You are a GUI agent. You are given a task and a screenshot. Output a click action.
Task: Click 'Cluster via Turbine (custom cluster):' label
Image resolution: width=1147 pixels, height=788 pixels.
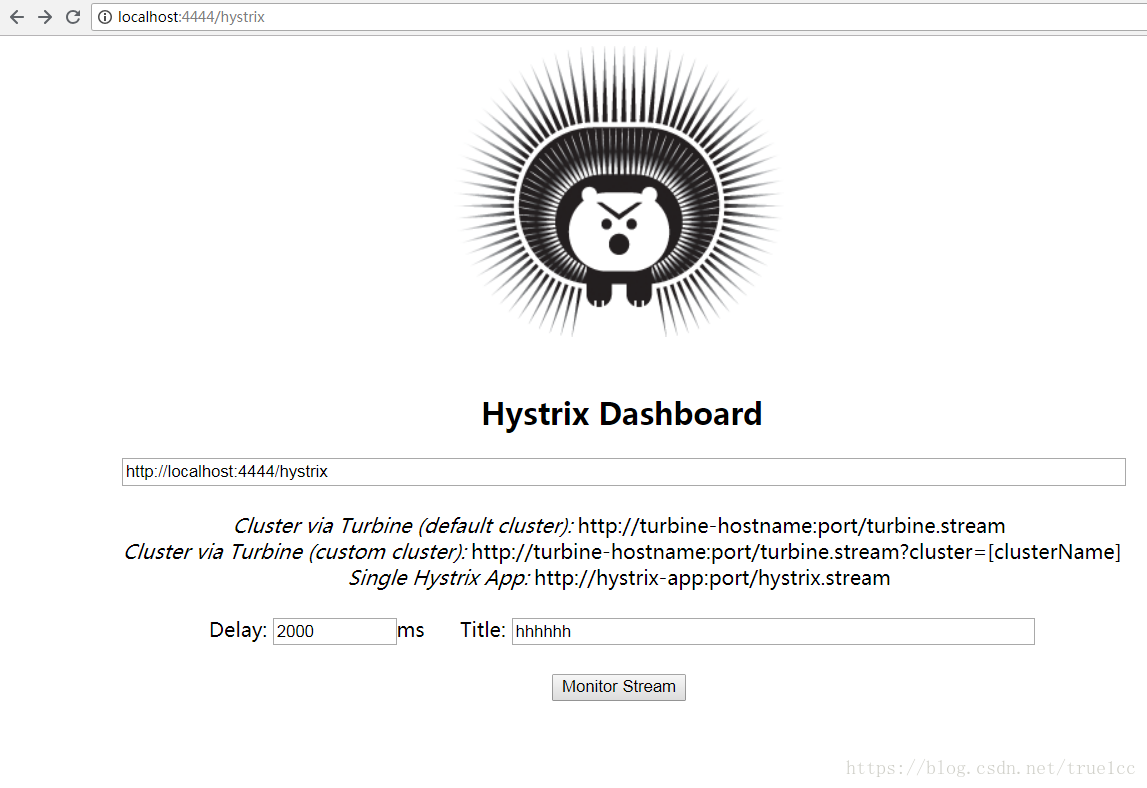pyautogui.click(x=295, y=552)
